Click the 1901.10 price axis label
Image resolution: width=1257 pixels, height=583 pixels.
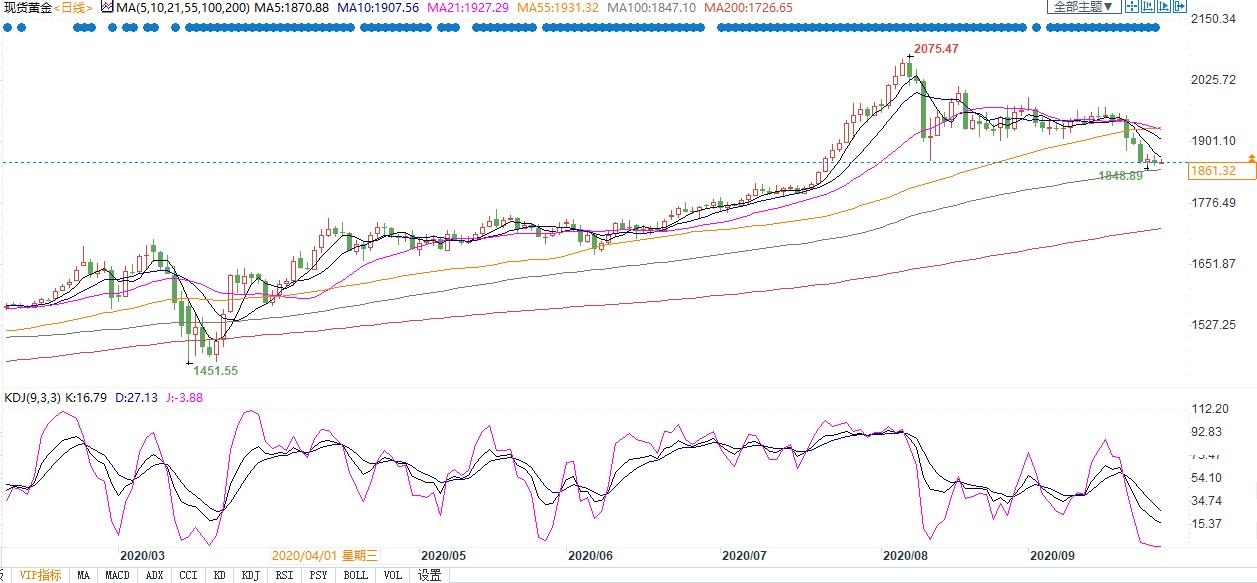pos(1215,142)
